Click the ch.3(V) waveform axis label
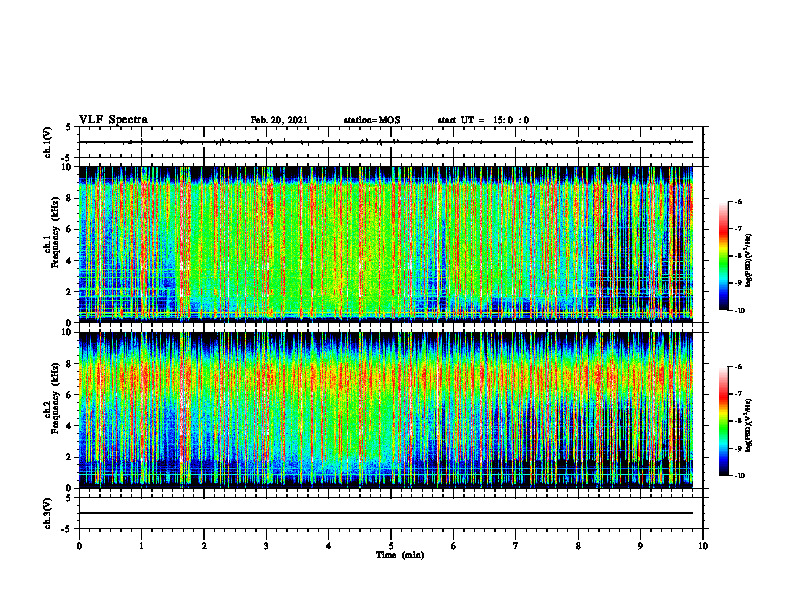Image resolution: width=792 pixels, height=612 pixels. click(47, 514)
